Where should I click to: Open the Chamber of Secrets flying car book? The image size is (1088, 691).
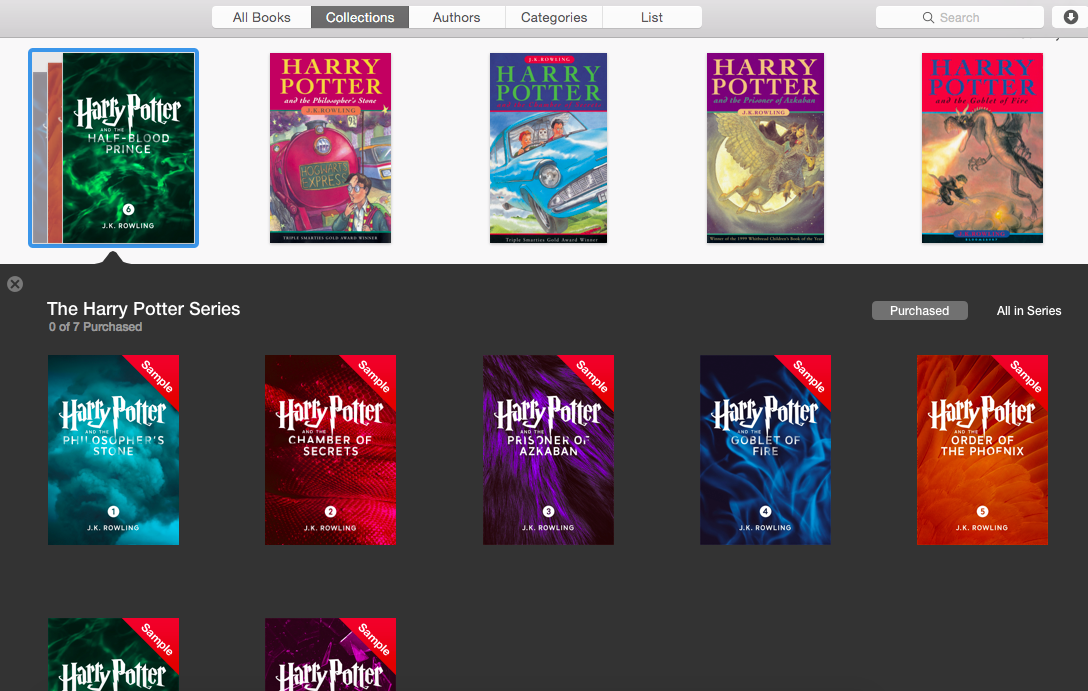(x=548, y=148)
